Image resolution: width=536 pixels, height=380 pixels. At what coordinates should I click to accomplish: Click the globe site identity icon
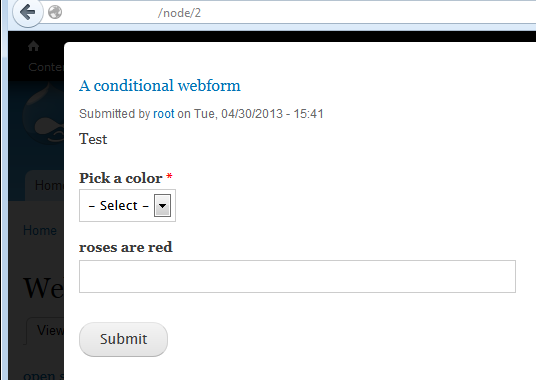55,13
